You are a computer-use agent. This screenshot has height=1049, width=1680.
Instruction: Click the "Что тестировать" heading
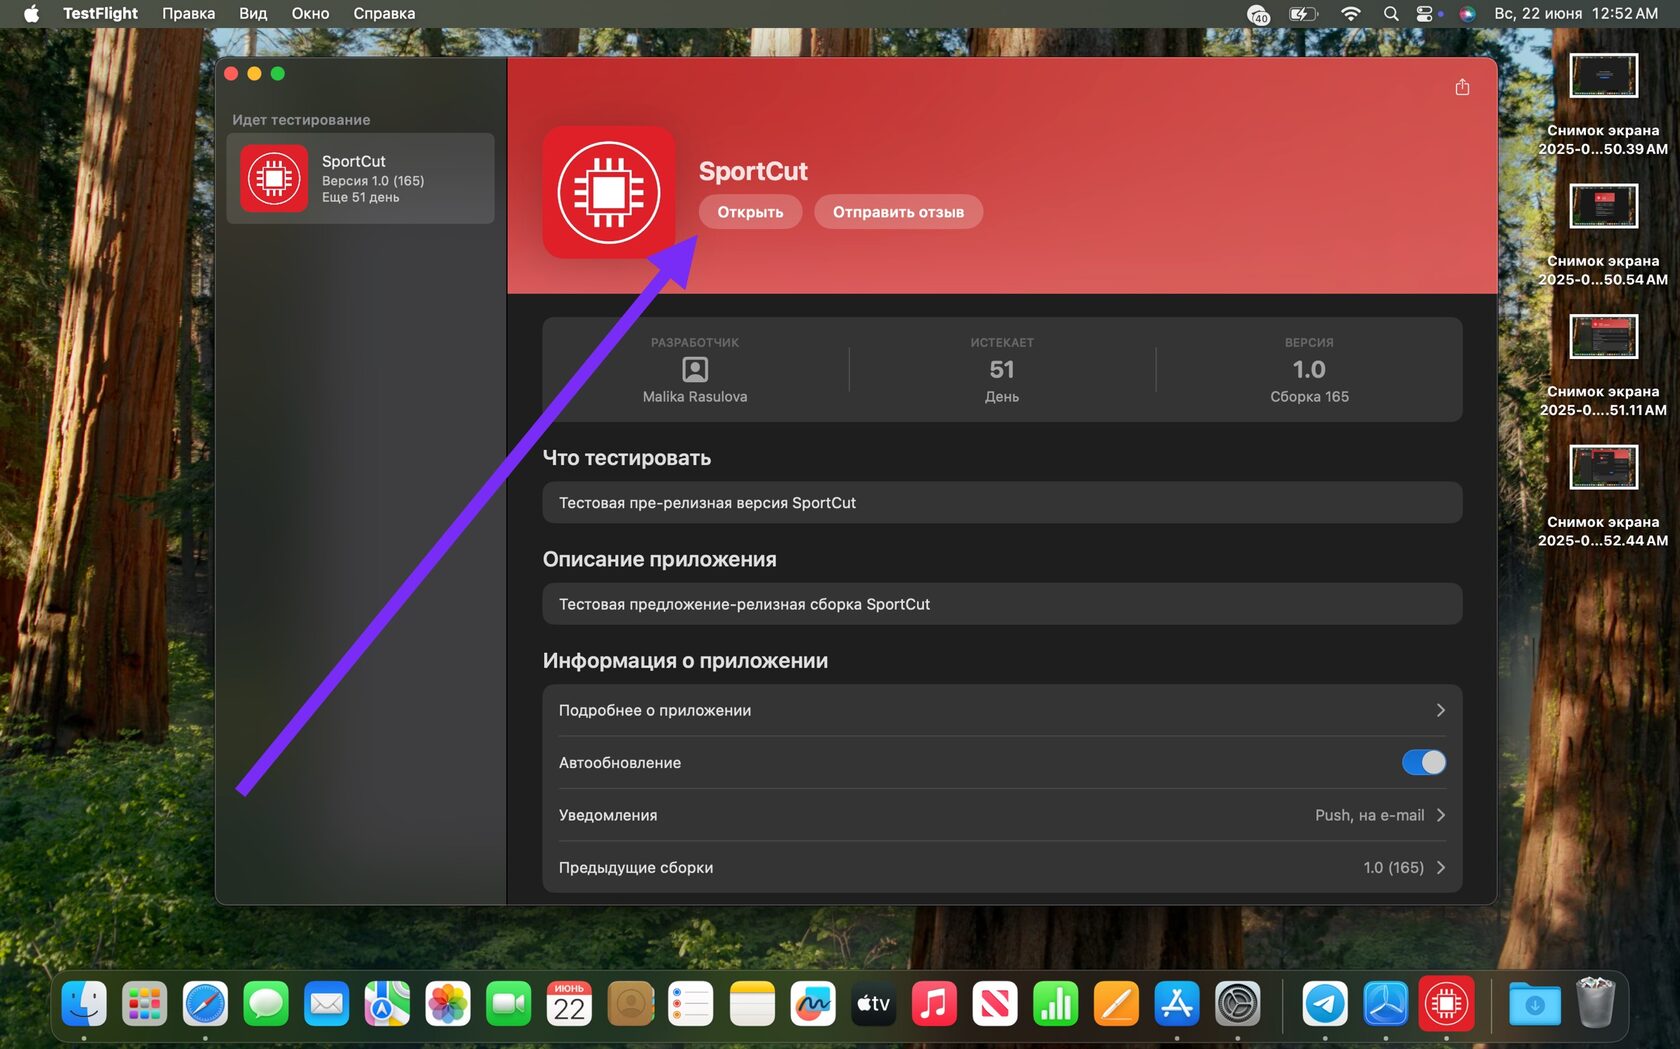pos(627,458)
